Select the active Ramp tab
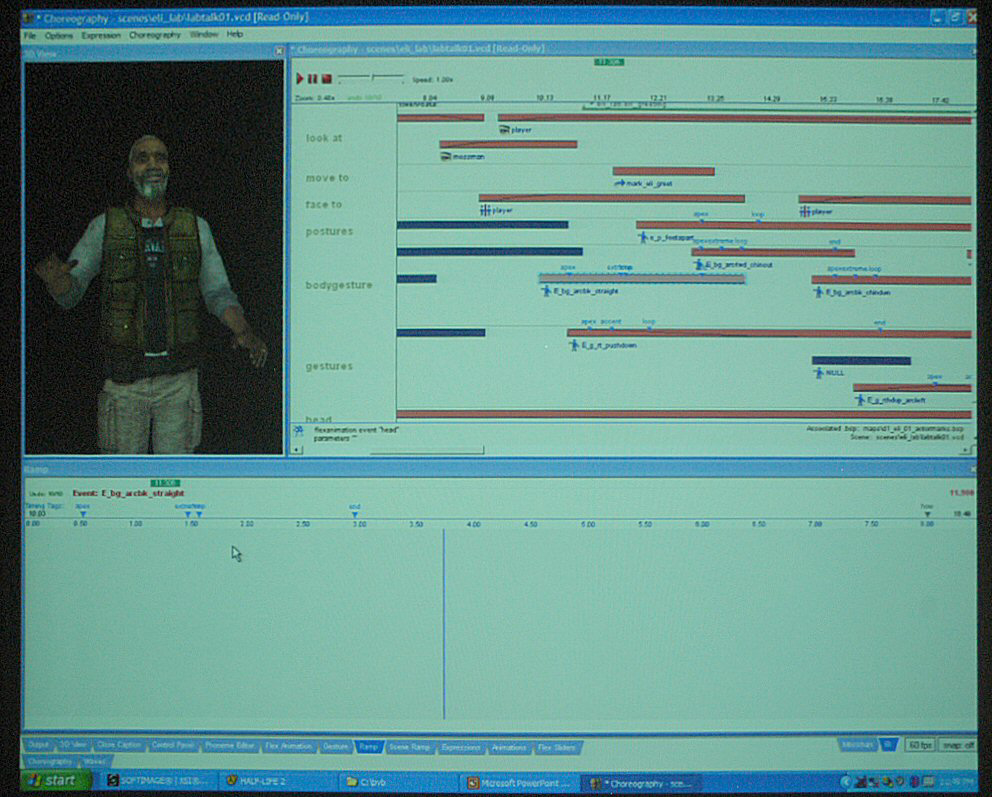This screenshot has width=992, height=797. pyautogui.click(x=369, y=747)
